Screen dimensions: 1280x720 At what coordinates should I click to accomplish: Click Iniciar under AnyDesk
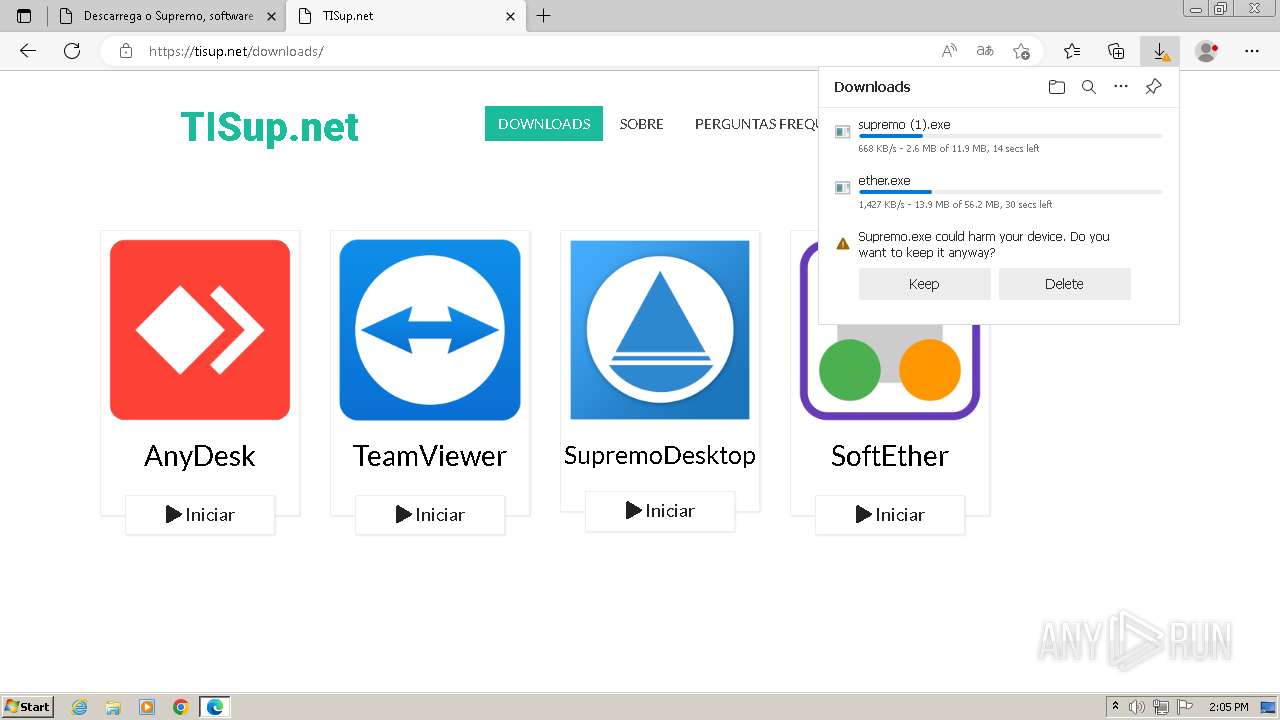200,515
